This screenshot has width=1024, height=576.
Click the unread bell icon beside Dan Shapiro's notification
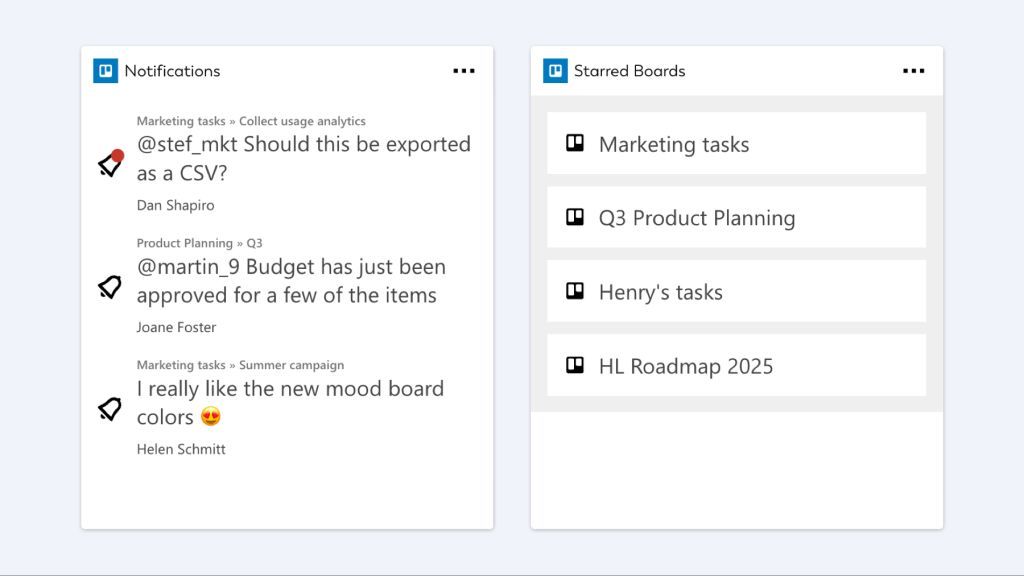pos(110,163)
